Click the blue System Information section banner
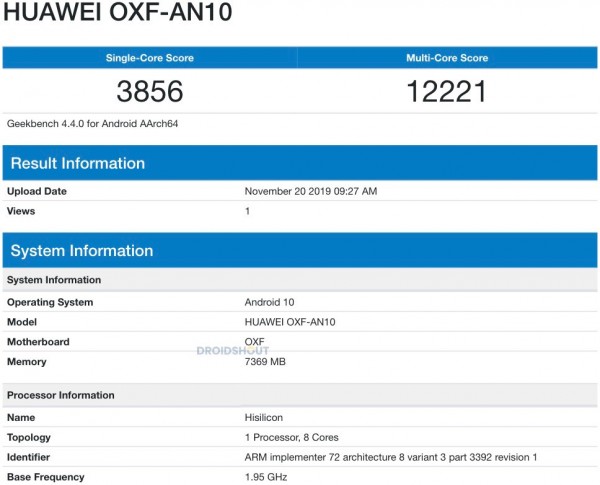 point(300,250)
